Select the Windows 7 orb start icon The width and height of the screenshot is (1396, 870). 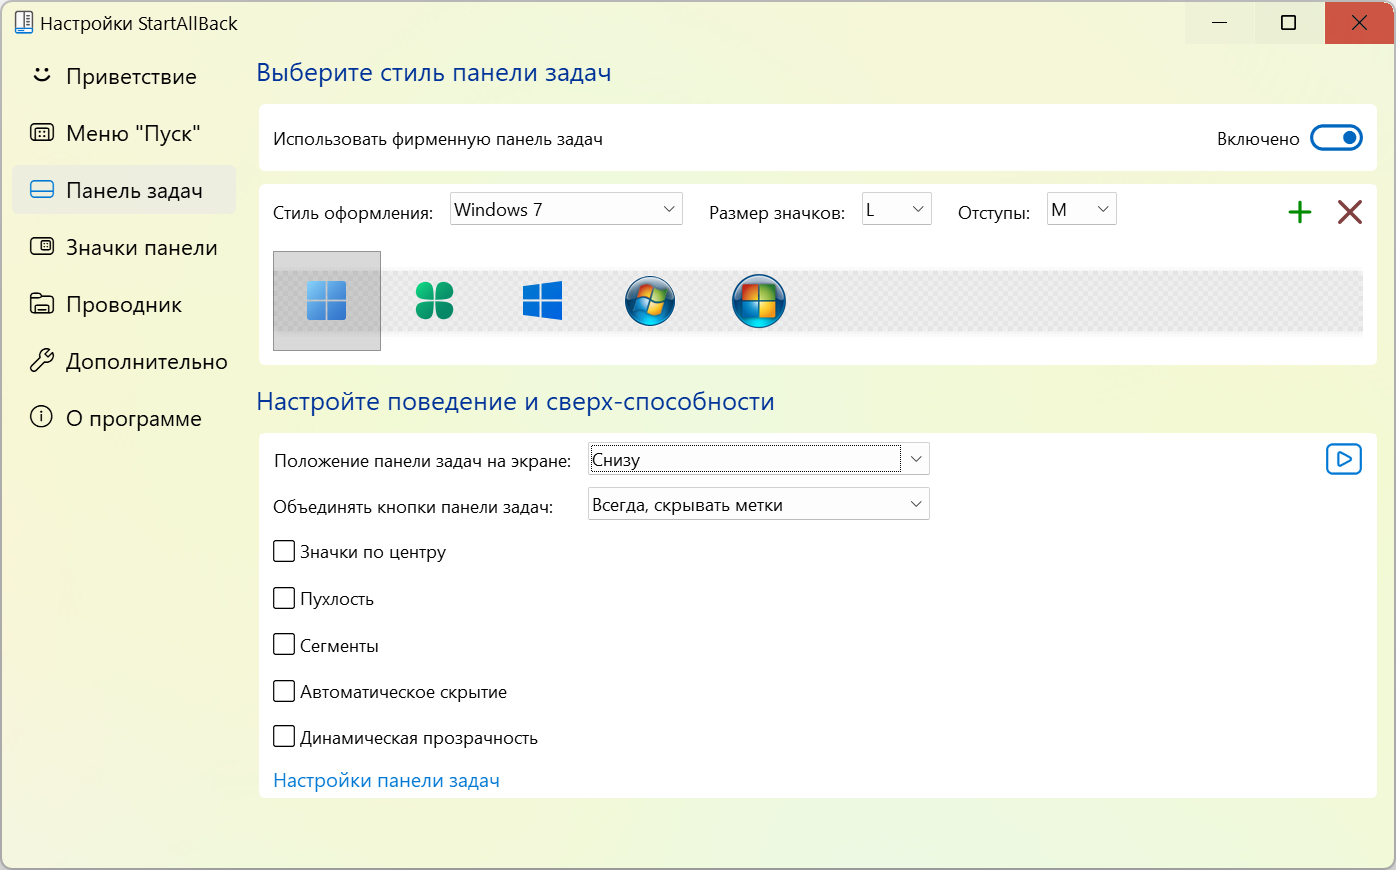pyautogui.click(x=650, y=300)
